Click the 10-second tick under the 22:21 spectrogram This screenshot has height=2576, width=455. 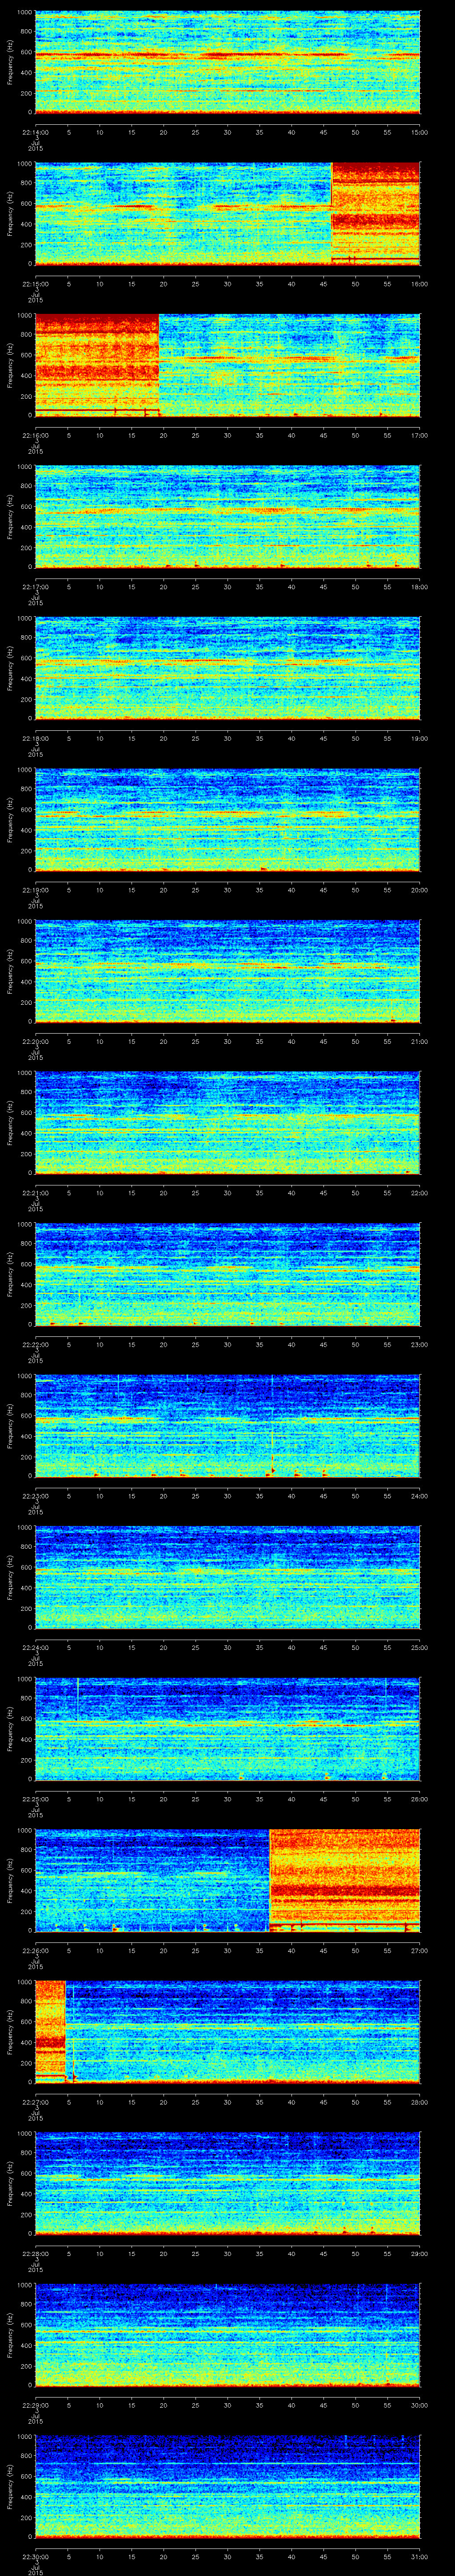(x=100, y=1192)
